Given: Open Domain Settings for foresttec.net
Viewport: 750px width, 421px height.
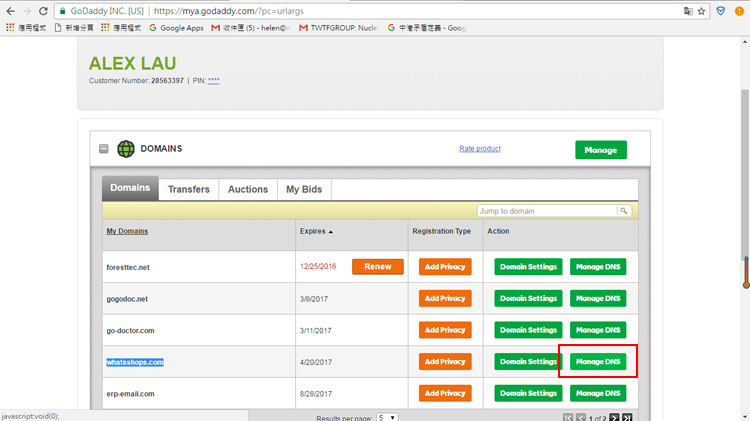Looking at the screenshot, I should (529, 266).
